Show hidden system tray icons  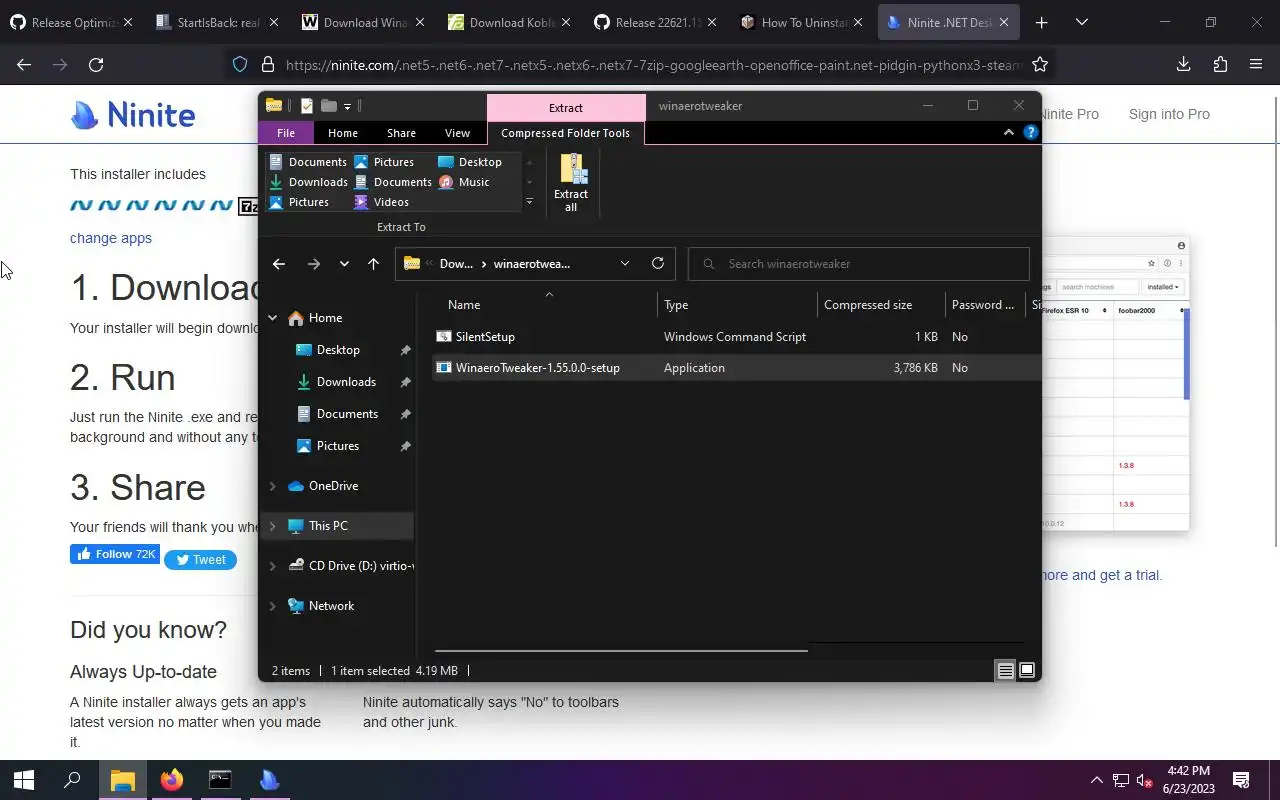1097,781
